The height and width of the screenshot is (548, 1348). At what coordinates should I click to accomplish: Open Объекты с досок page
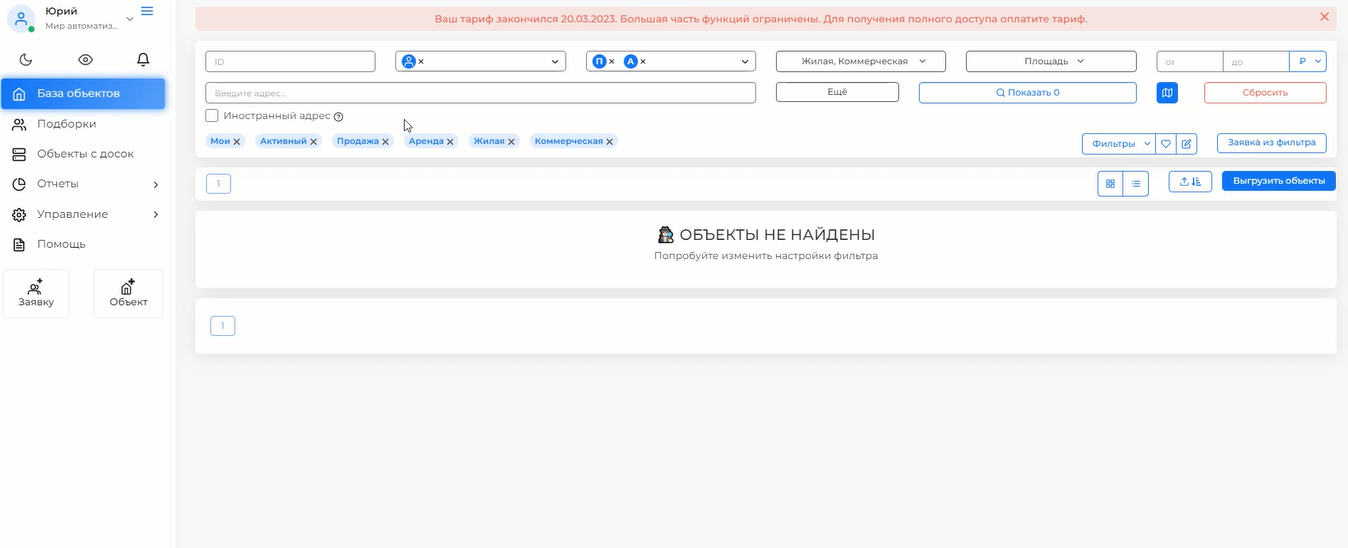pyautogui.click(x=85, y=154)
